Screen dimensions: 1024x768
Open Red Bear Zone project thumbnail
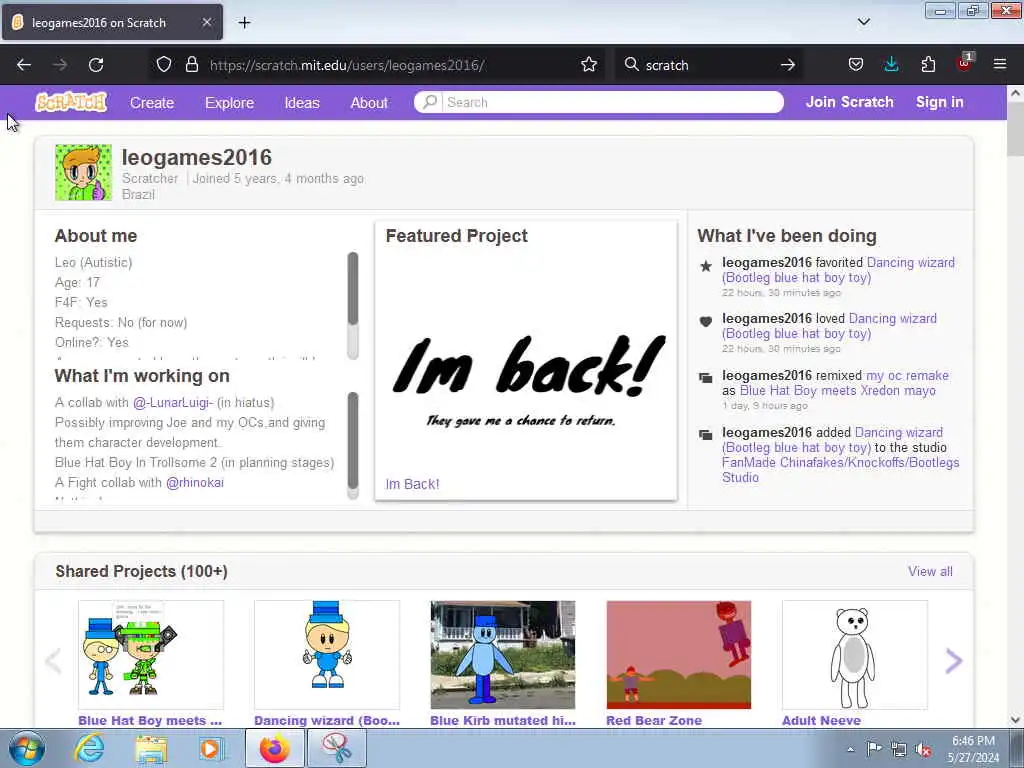(679, 654)
